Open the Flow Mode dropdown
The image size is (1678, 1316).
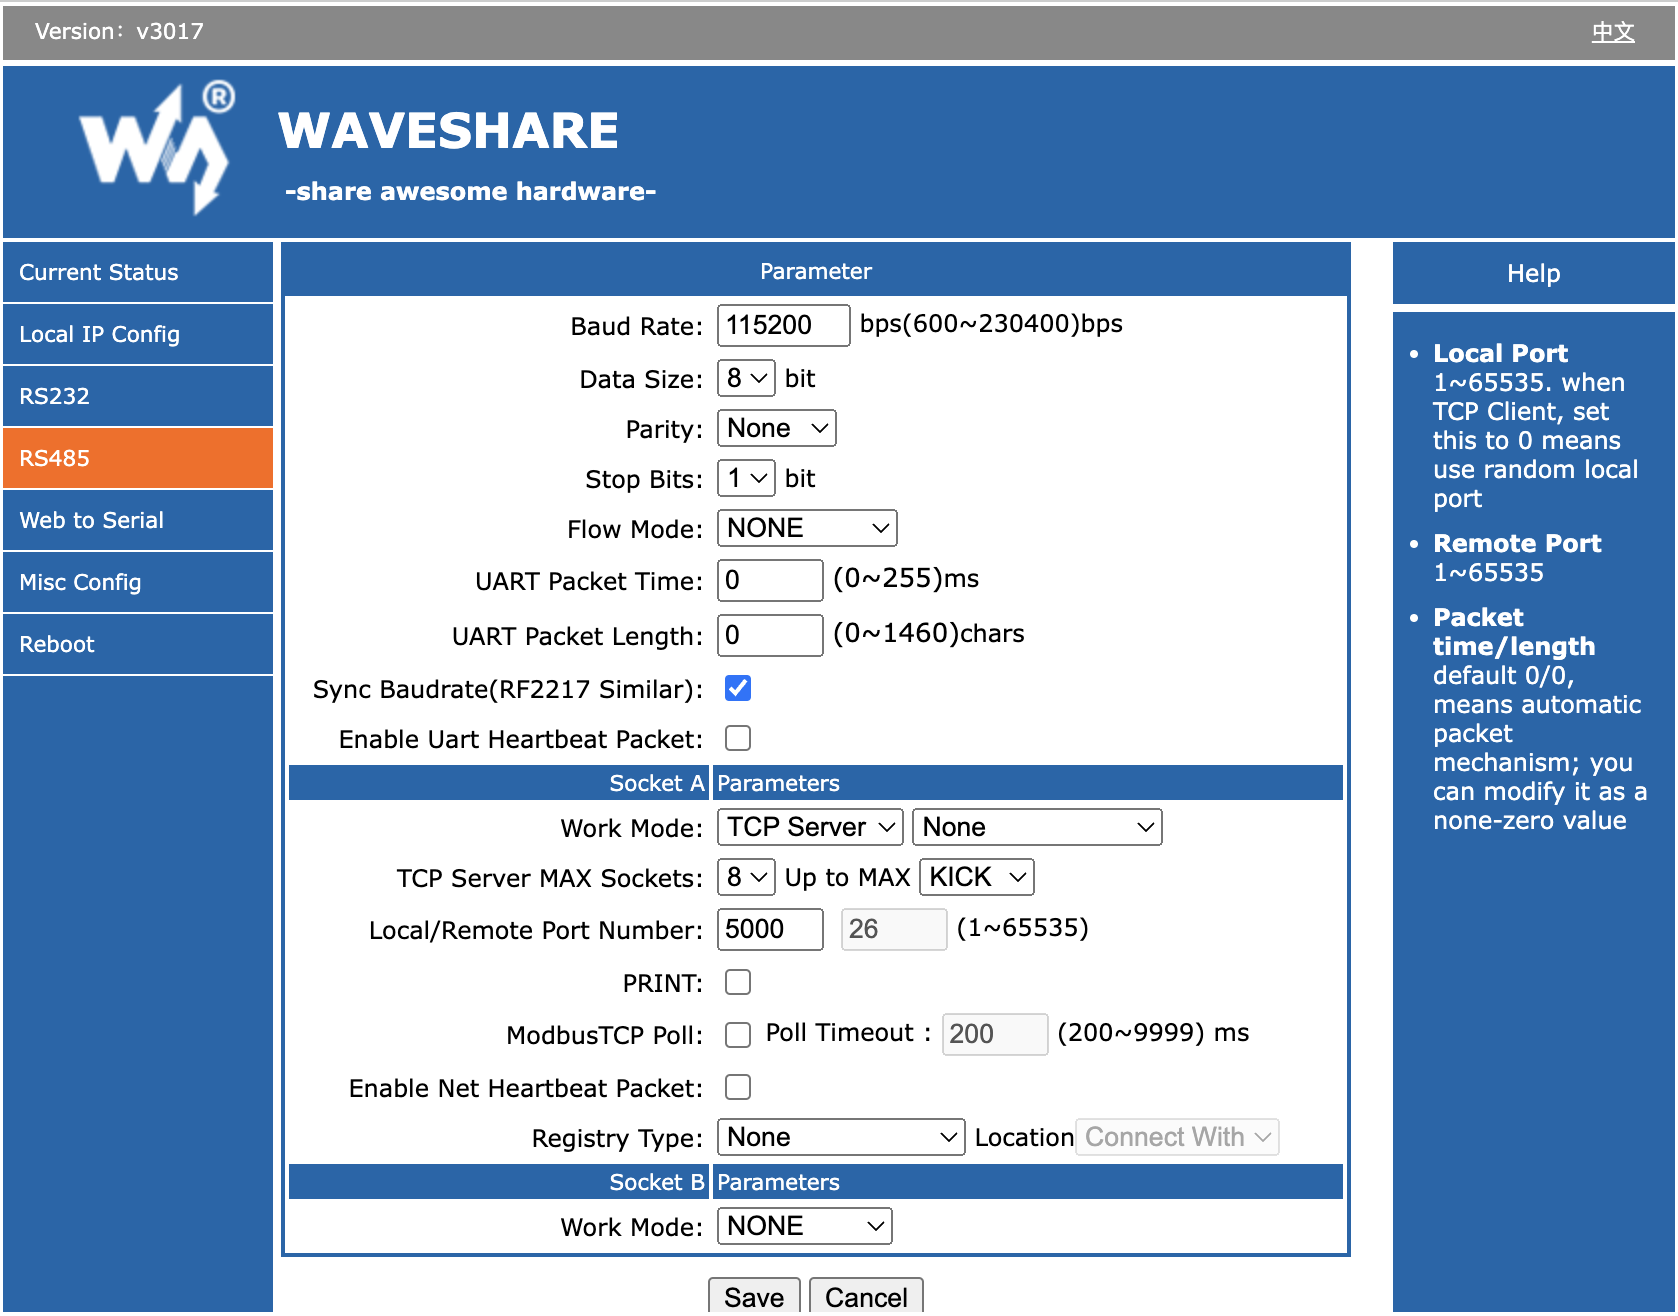[x=807, y=528]
